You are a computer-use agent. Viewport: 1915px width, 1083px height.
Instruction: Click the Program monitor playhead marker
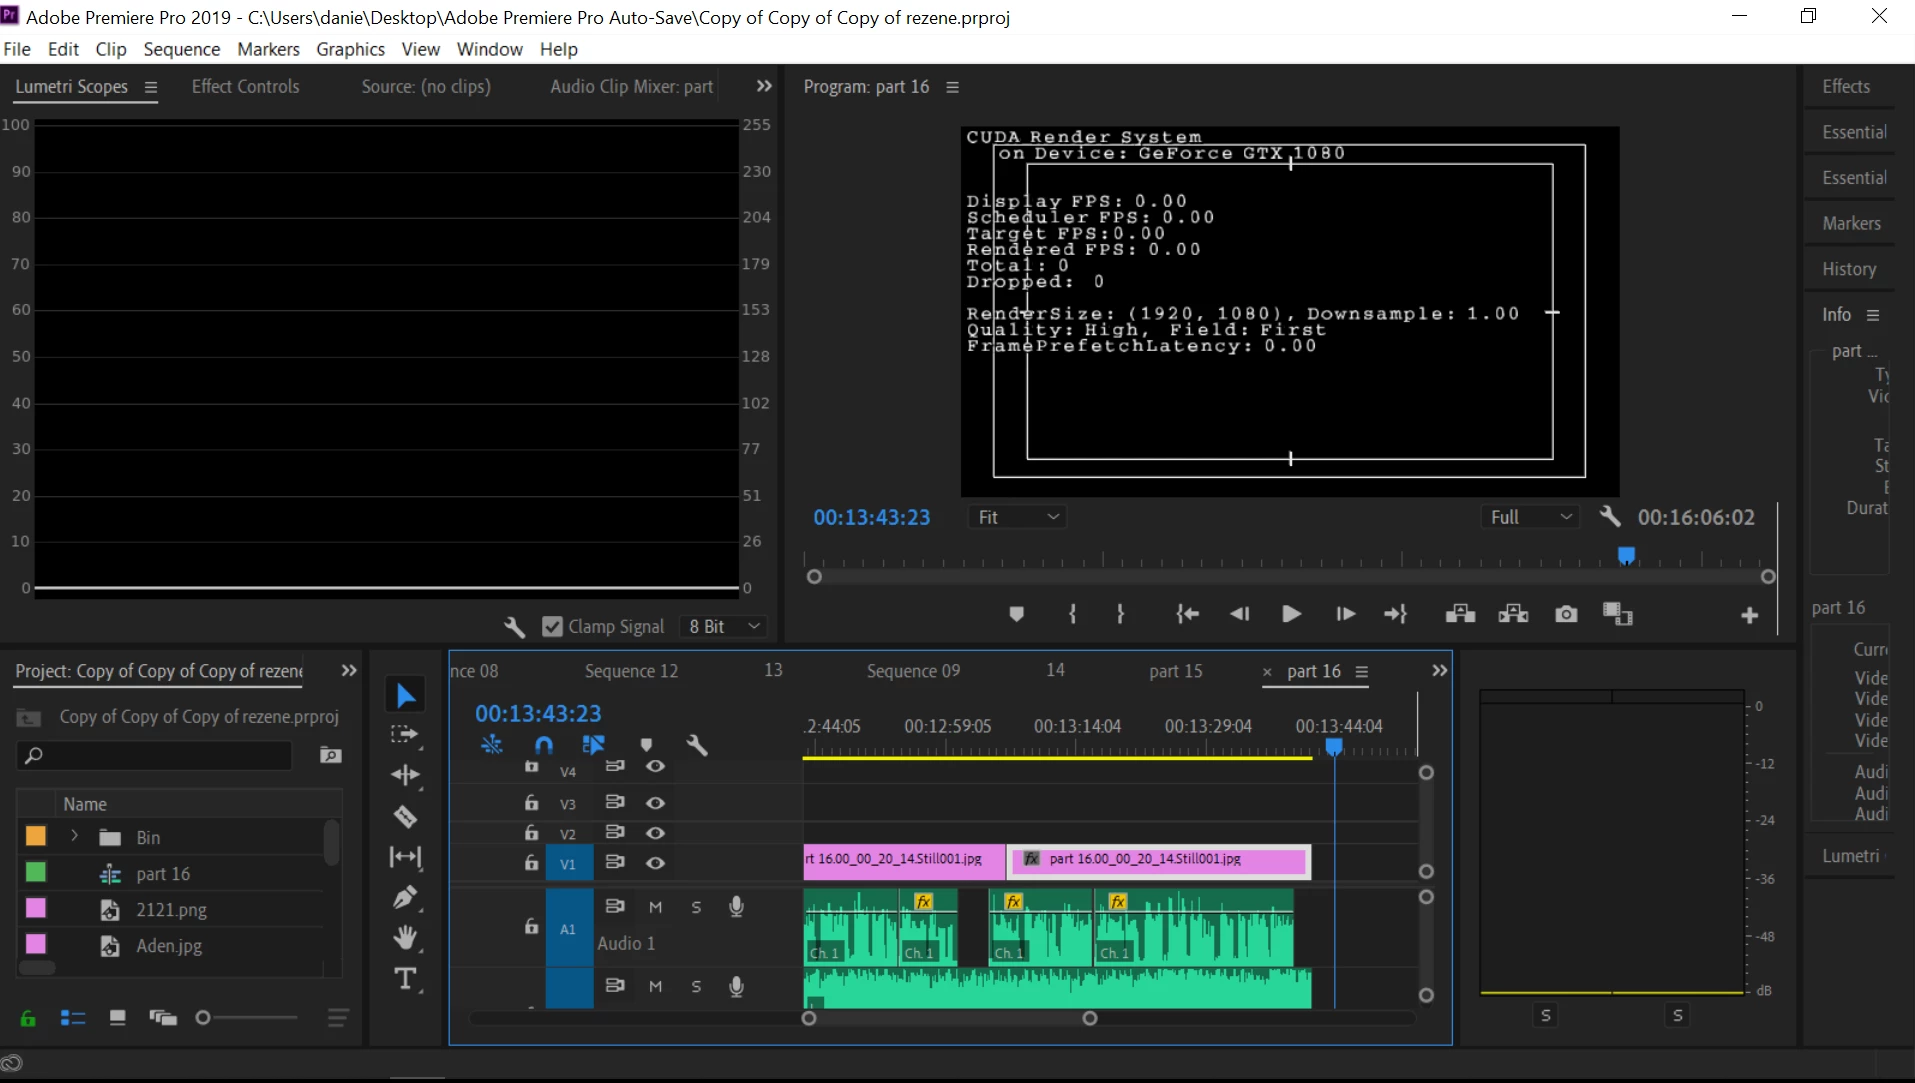tap(1626, 555)
